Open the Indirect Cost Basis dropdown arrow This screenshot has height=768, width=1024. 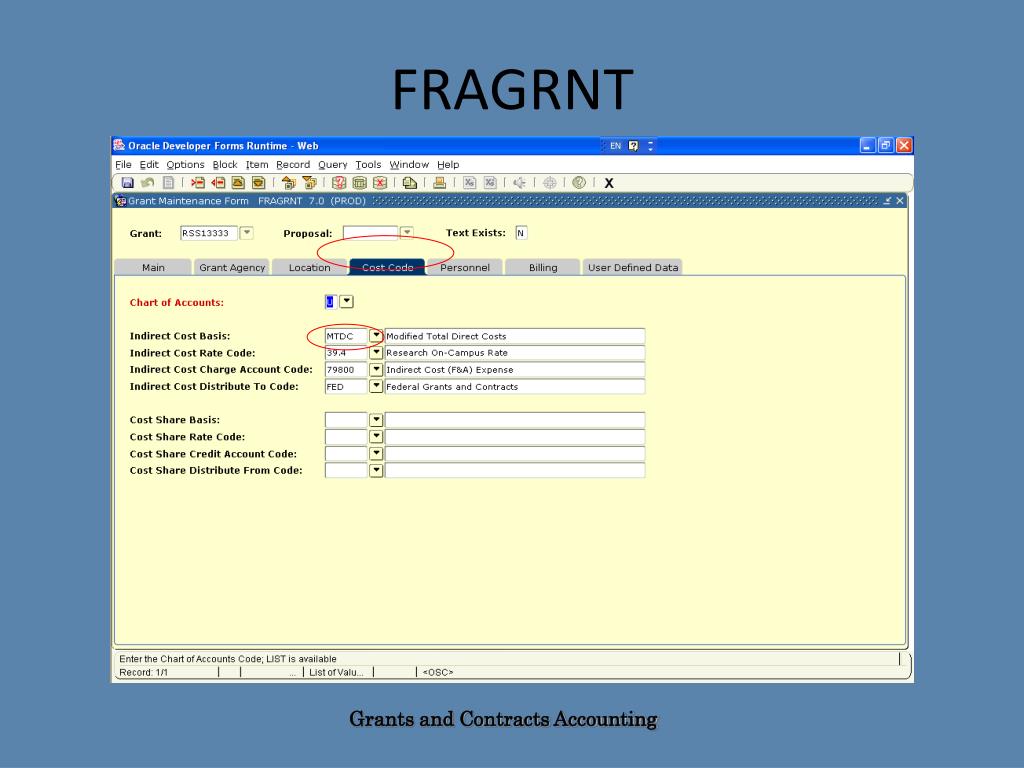(x=376, y=336)
